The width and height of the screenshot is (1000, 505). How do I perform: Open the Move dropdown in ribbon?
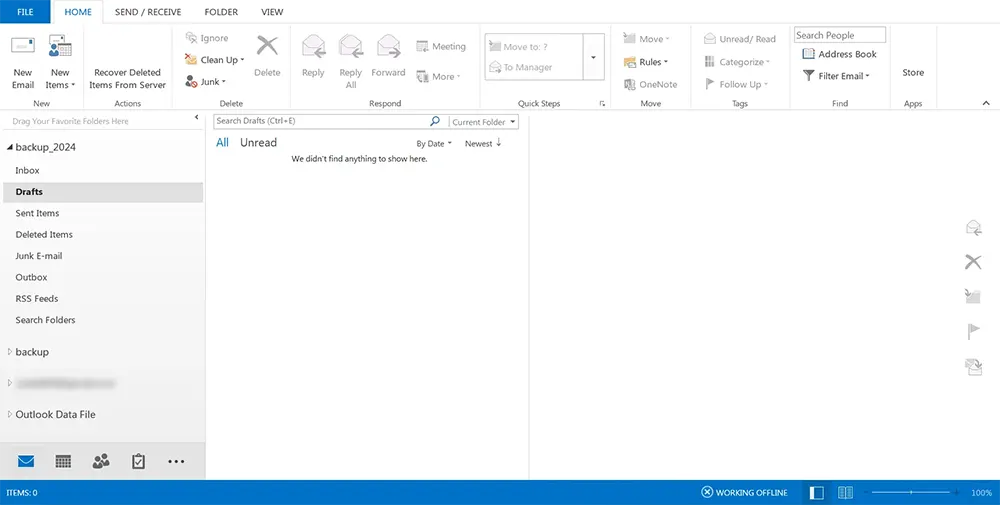[x=646, y=39]
